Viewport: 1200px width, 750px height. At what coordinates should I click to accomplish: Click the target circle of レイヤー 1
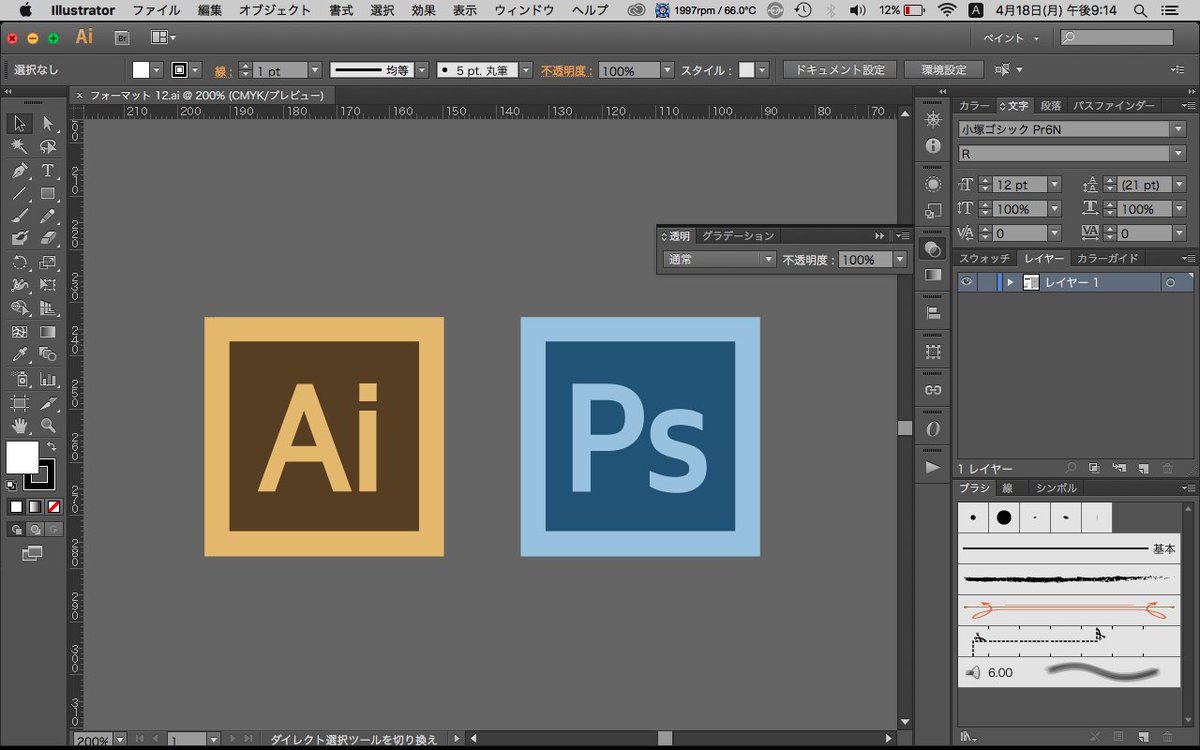tap(1169, 283)
